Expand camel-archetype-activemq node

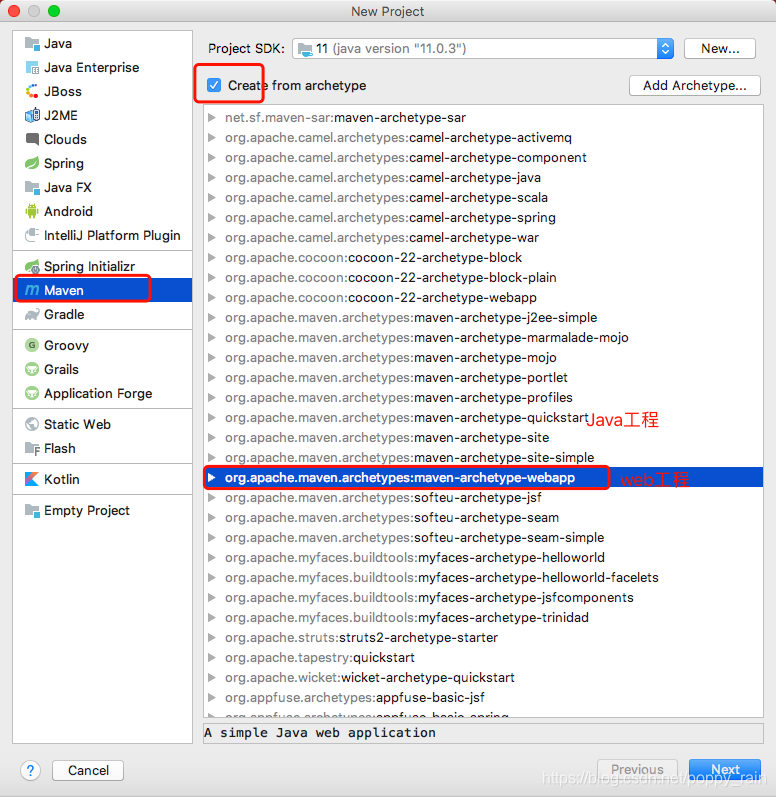point(212,138)
